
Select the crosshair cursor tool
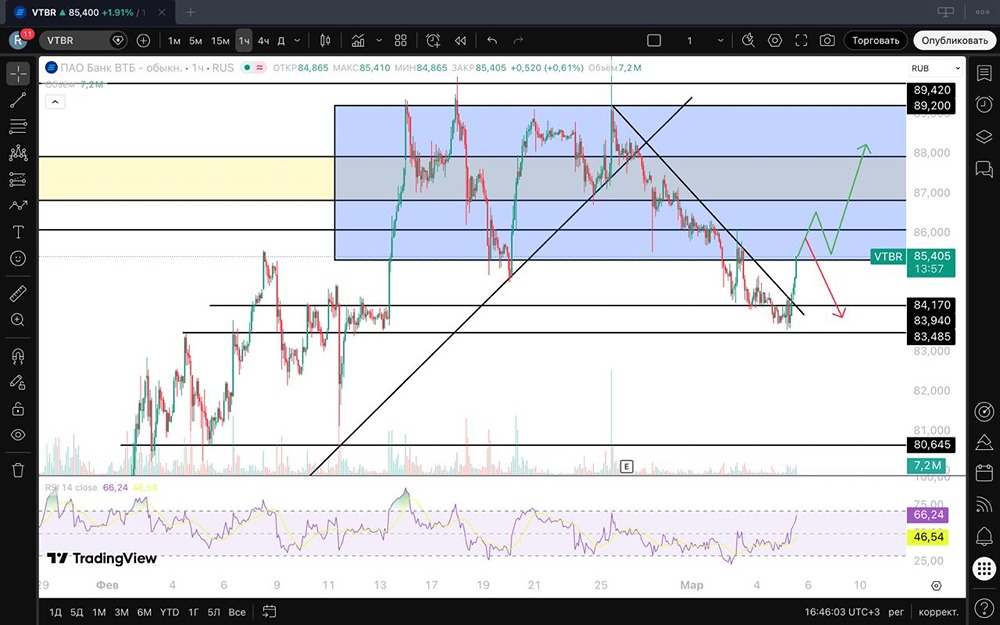[18, 74]
